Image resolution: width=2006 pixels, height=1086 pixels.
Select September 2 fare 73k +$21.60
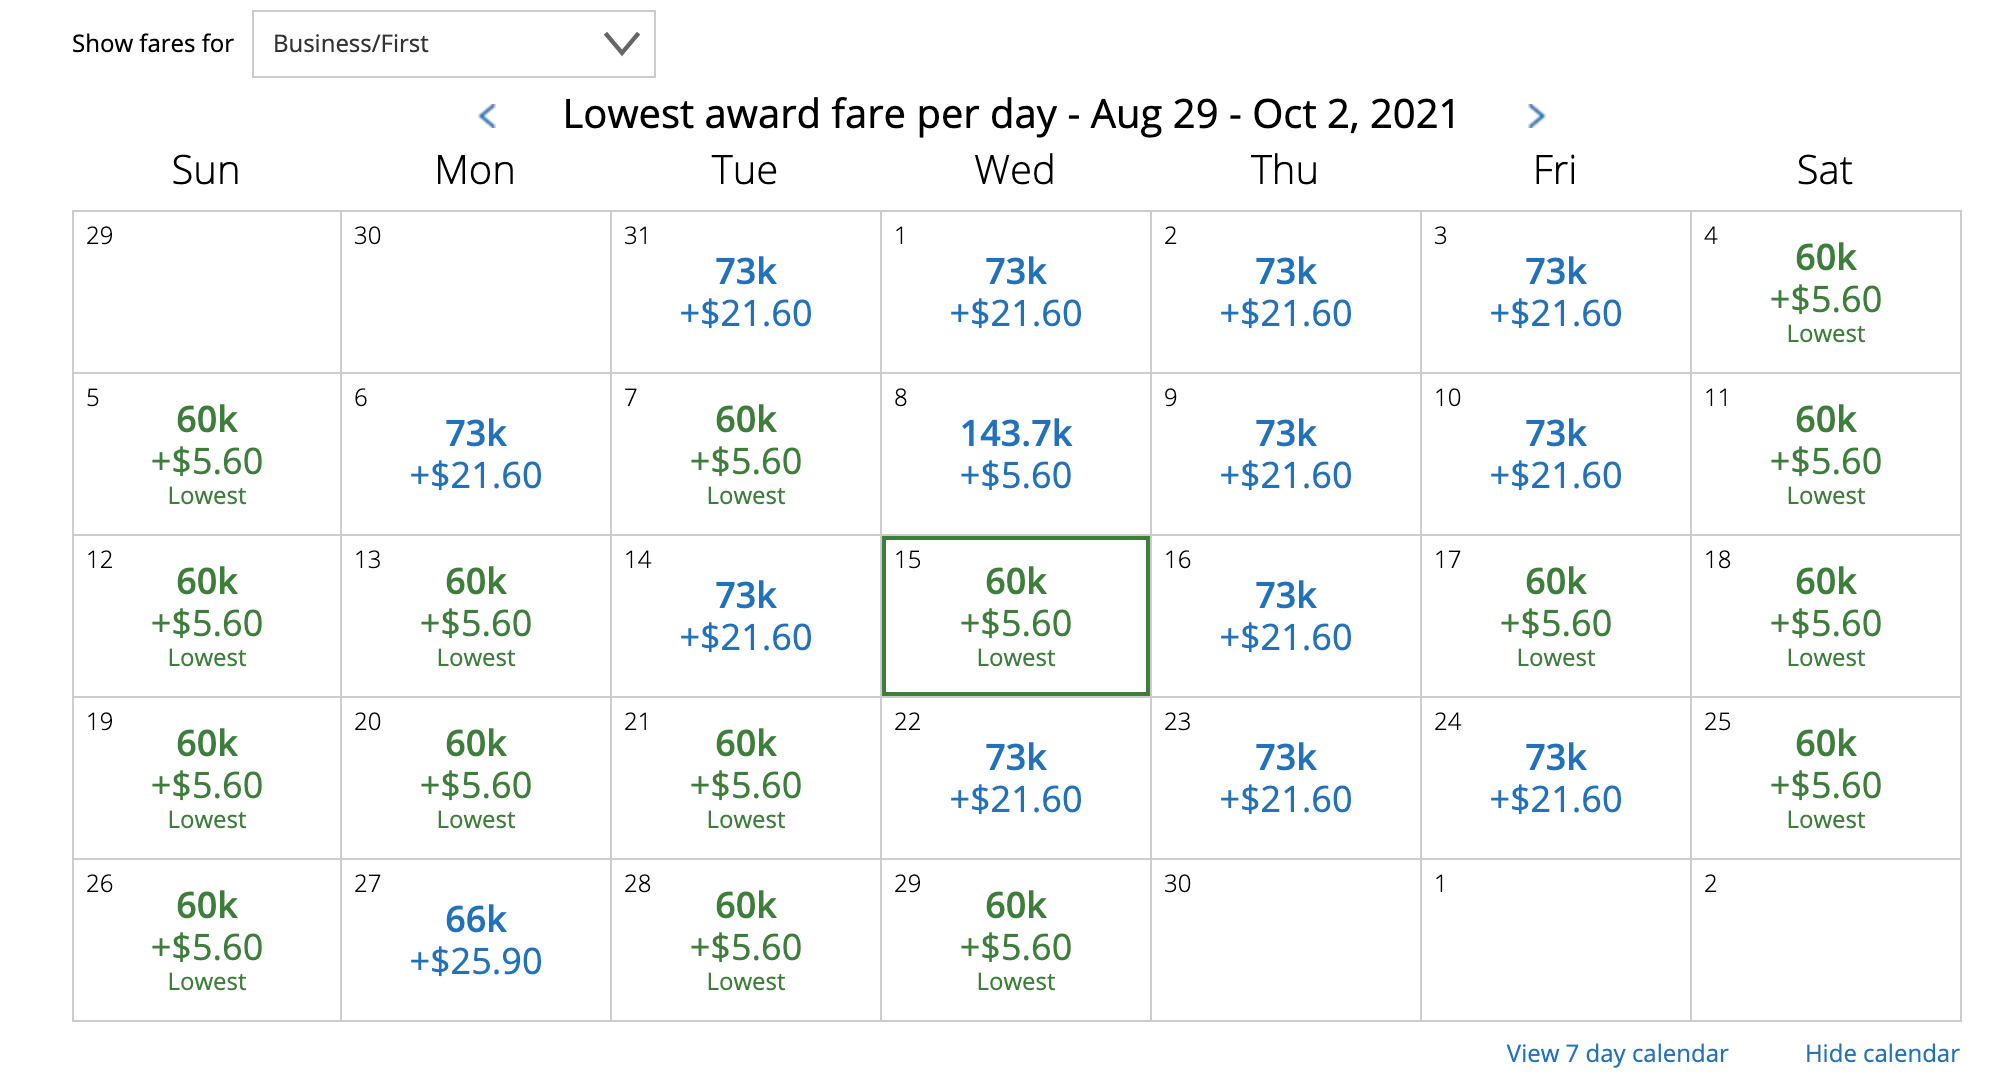[1286, 292]
